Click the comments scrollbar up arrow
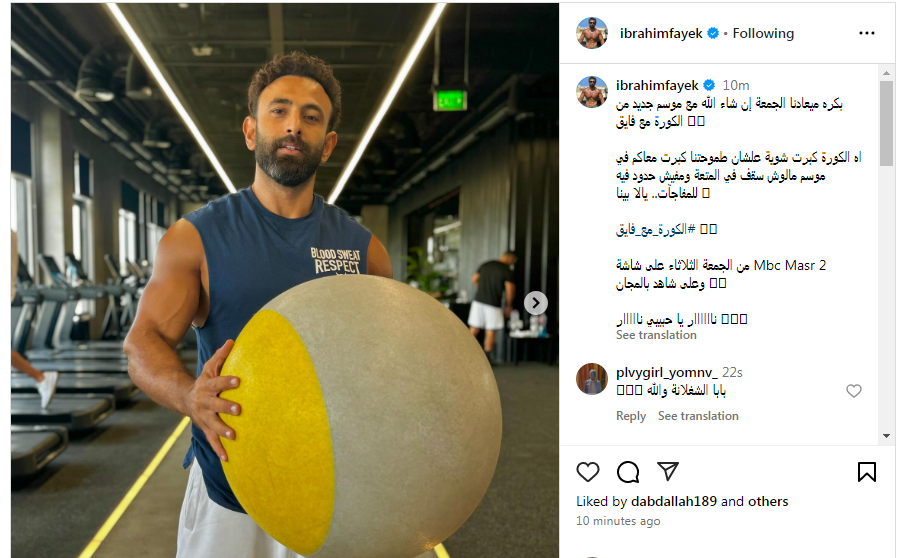This screenshot has width=909, height=558. [886, 73]
